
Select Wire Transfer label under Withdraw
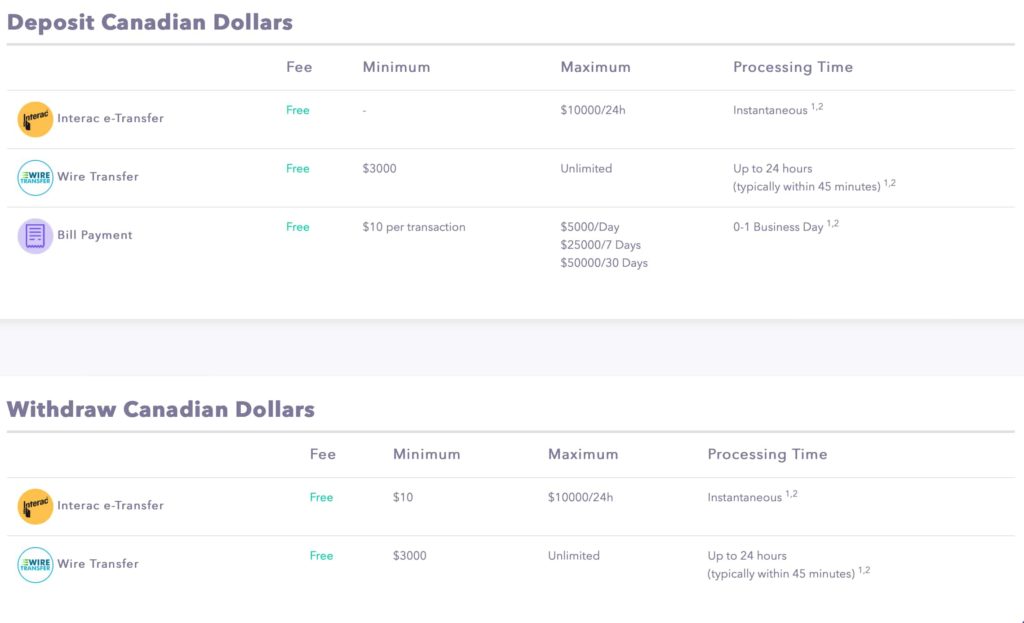(98, 564)
